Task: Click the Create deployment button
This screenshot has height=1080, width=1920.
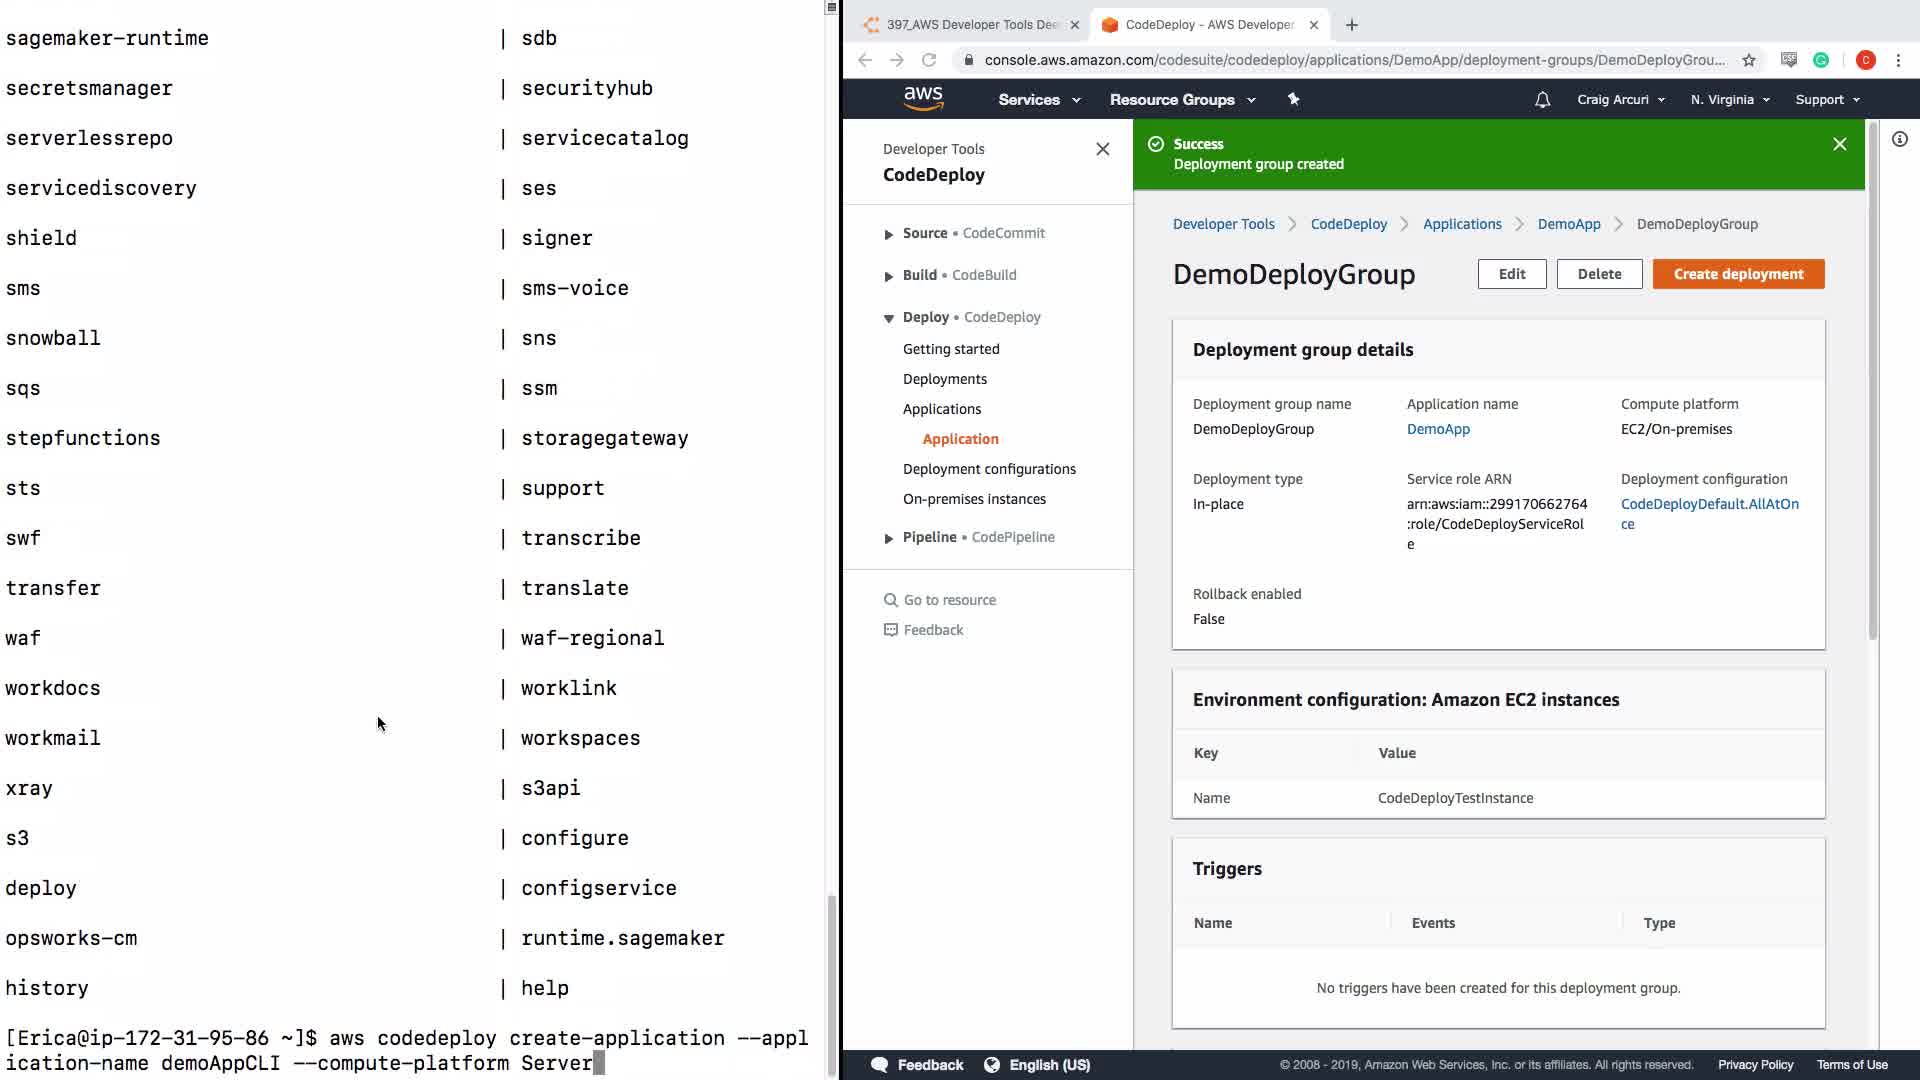Action: (1737, 274)
